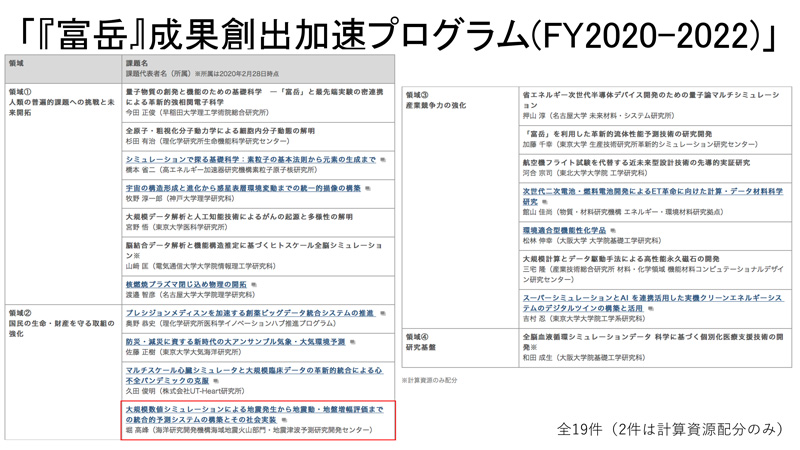Image resolution: width=800 pixels, height=450 pixels.
Task: Select 「富岳」を利用した革新的流体性能予測 title
Action: (x=617, y=134)
